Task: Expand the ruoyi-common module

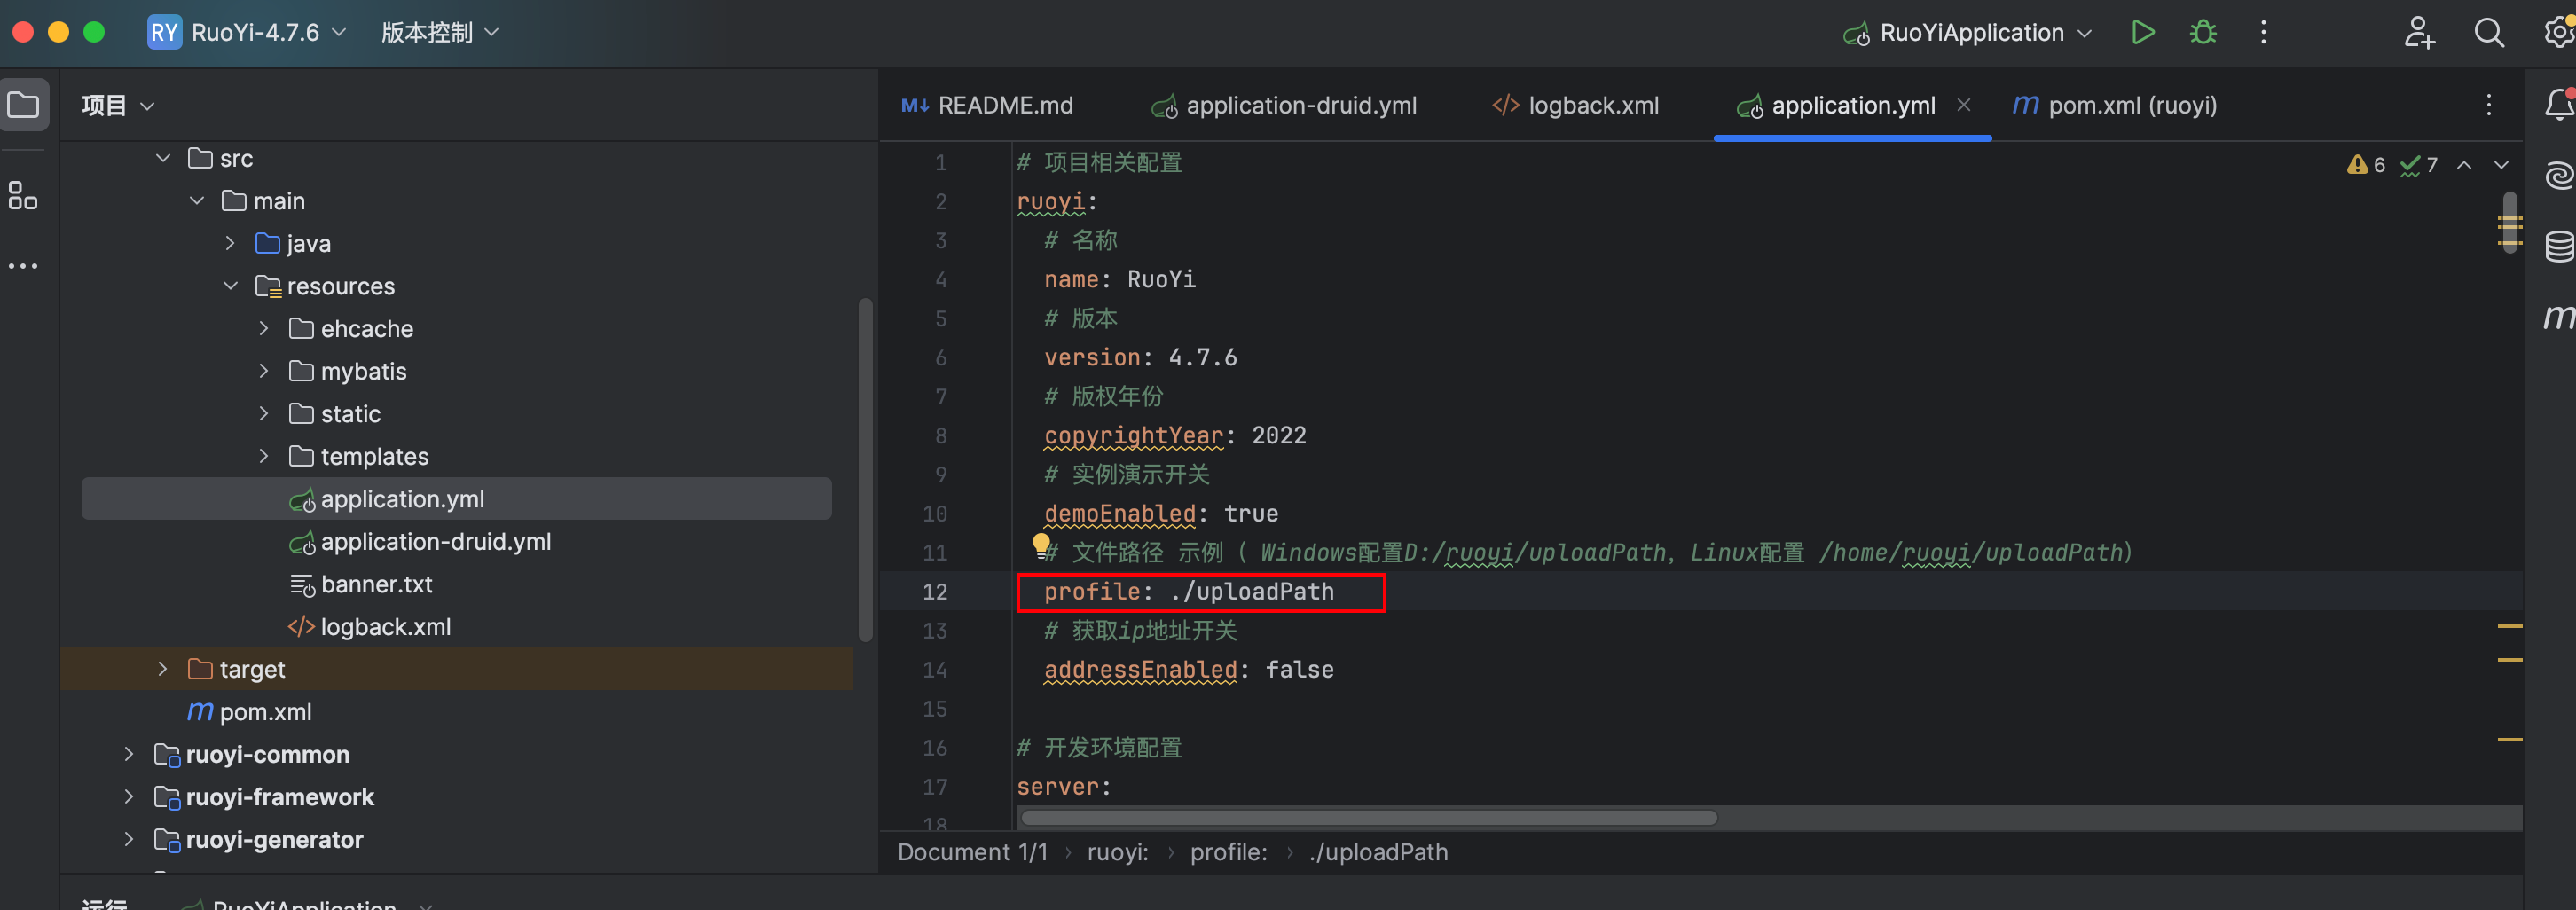Action: (x=129, y=754)
